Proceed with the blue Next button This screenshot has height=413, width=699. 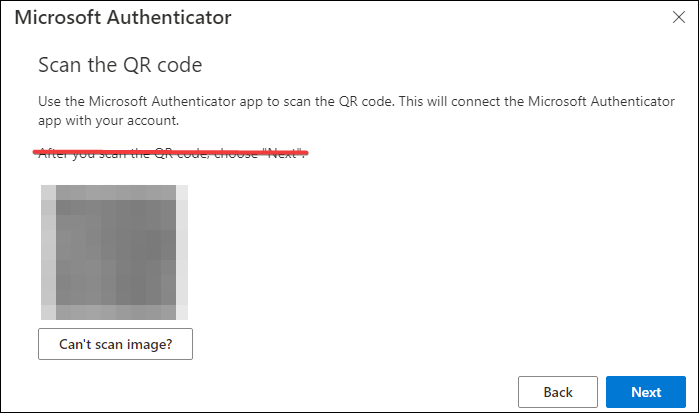coord(646,392)
